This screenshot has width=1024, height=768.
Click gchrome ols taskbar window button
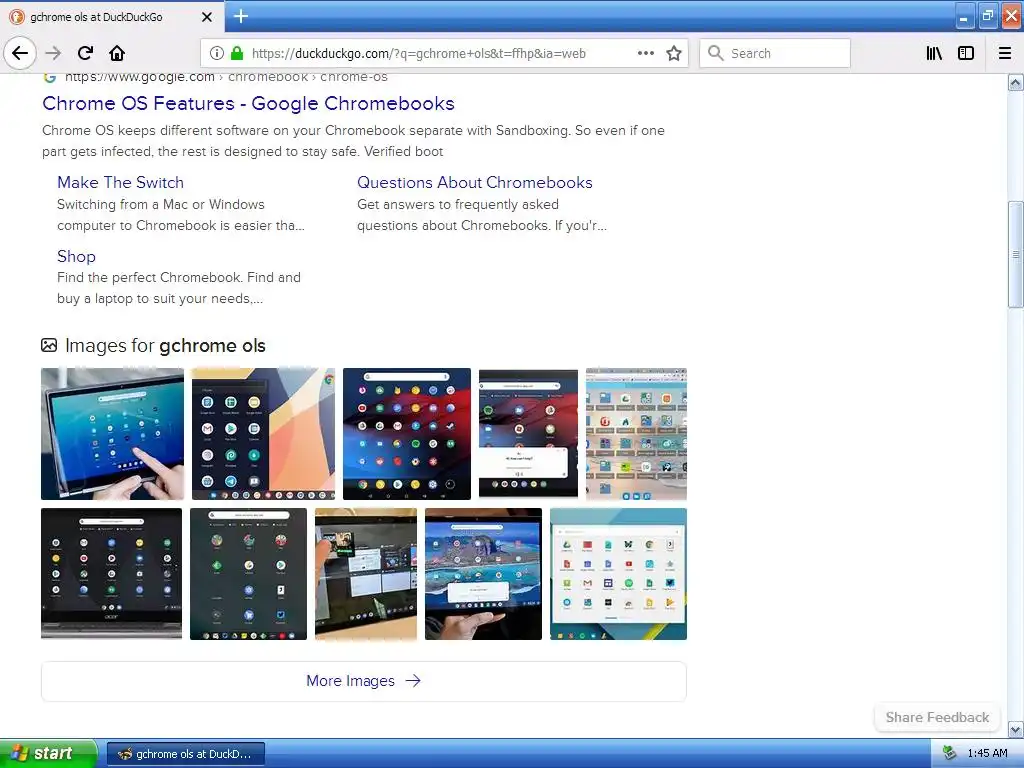[x=185, y=754]
